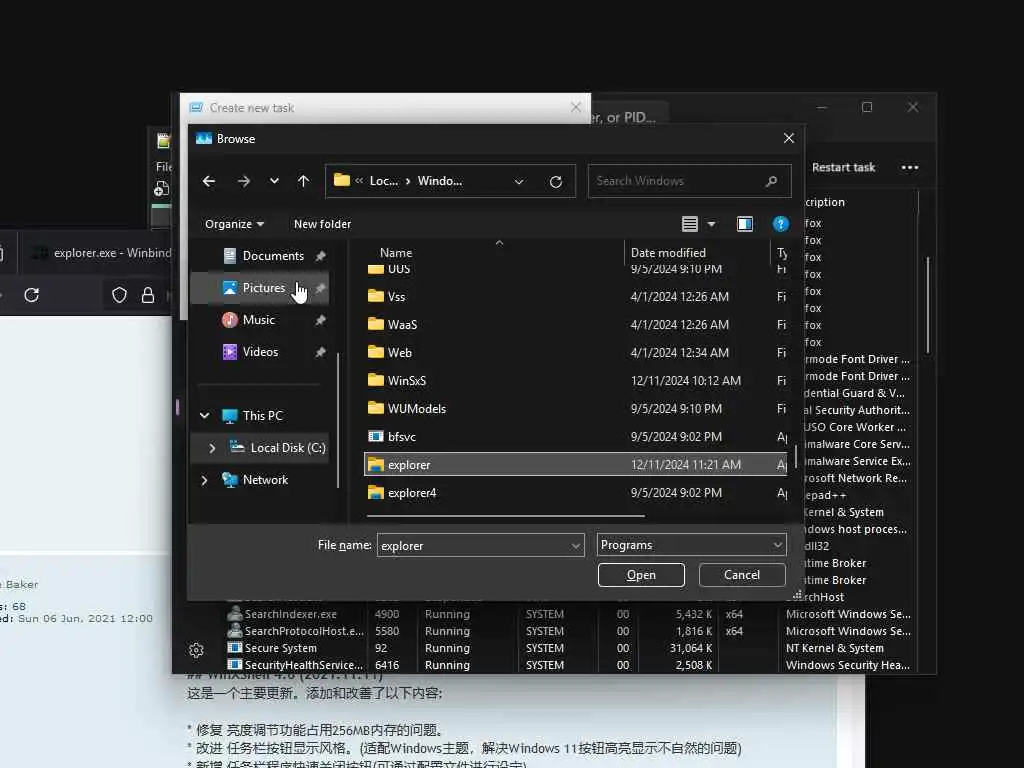Open Task Manager more options menu
1024x768 pixels.
[x=910, y=168]
